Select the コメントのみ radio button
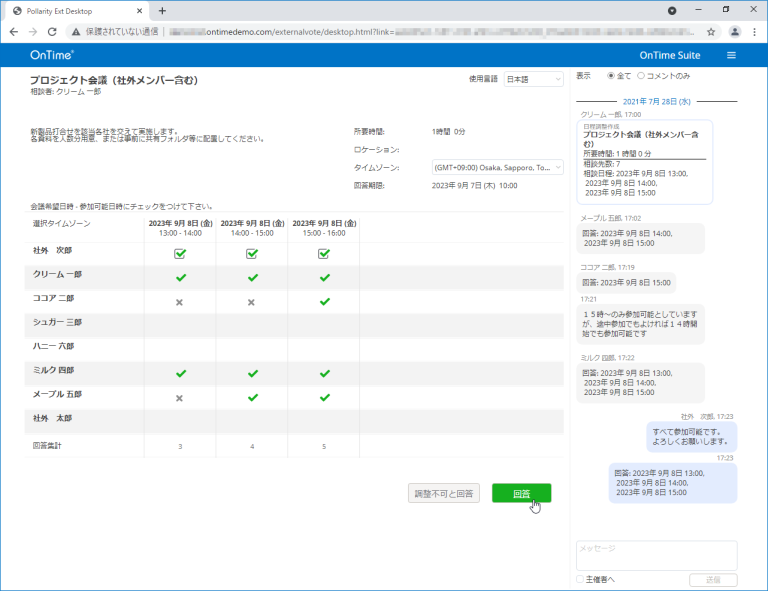This screenshot has height=591, width=768. pyautogui.click(x=641, y=76)
